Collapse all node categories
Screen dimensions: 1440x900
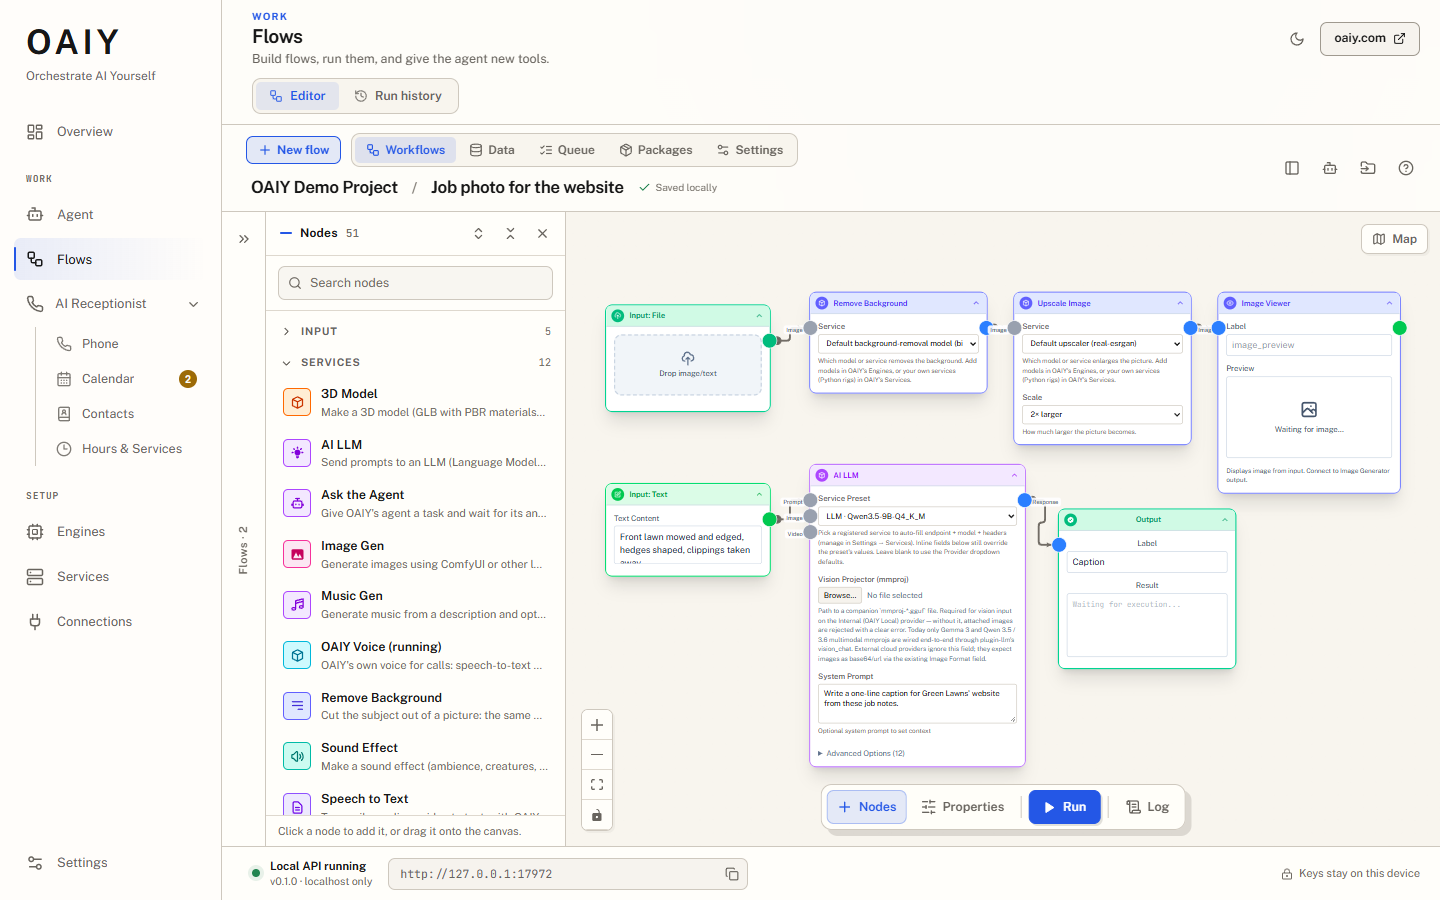[x=510, y=233]
